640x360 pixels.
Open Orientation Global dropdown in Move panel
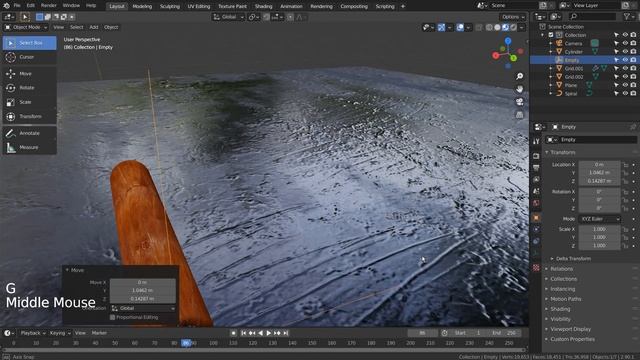pyautogui.click(x=143, y=308)
